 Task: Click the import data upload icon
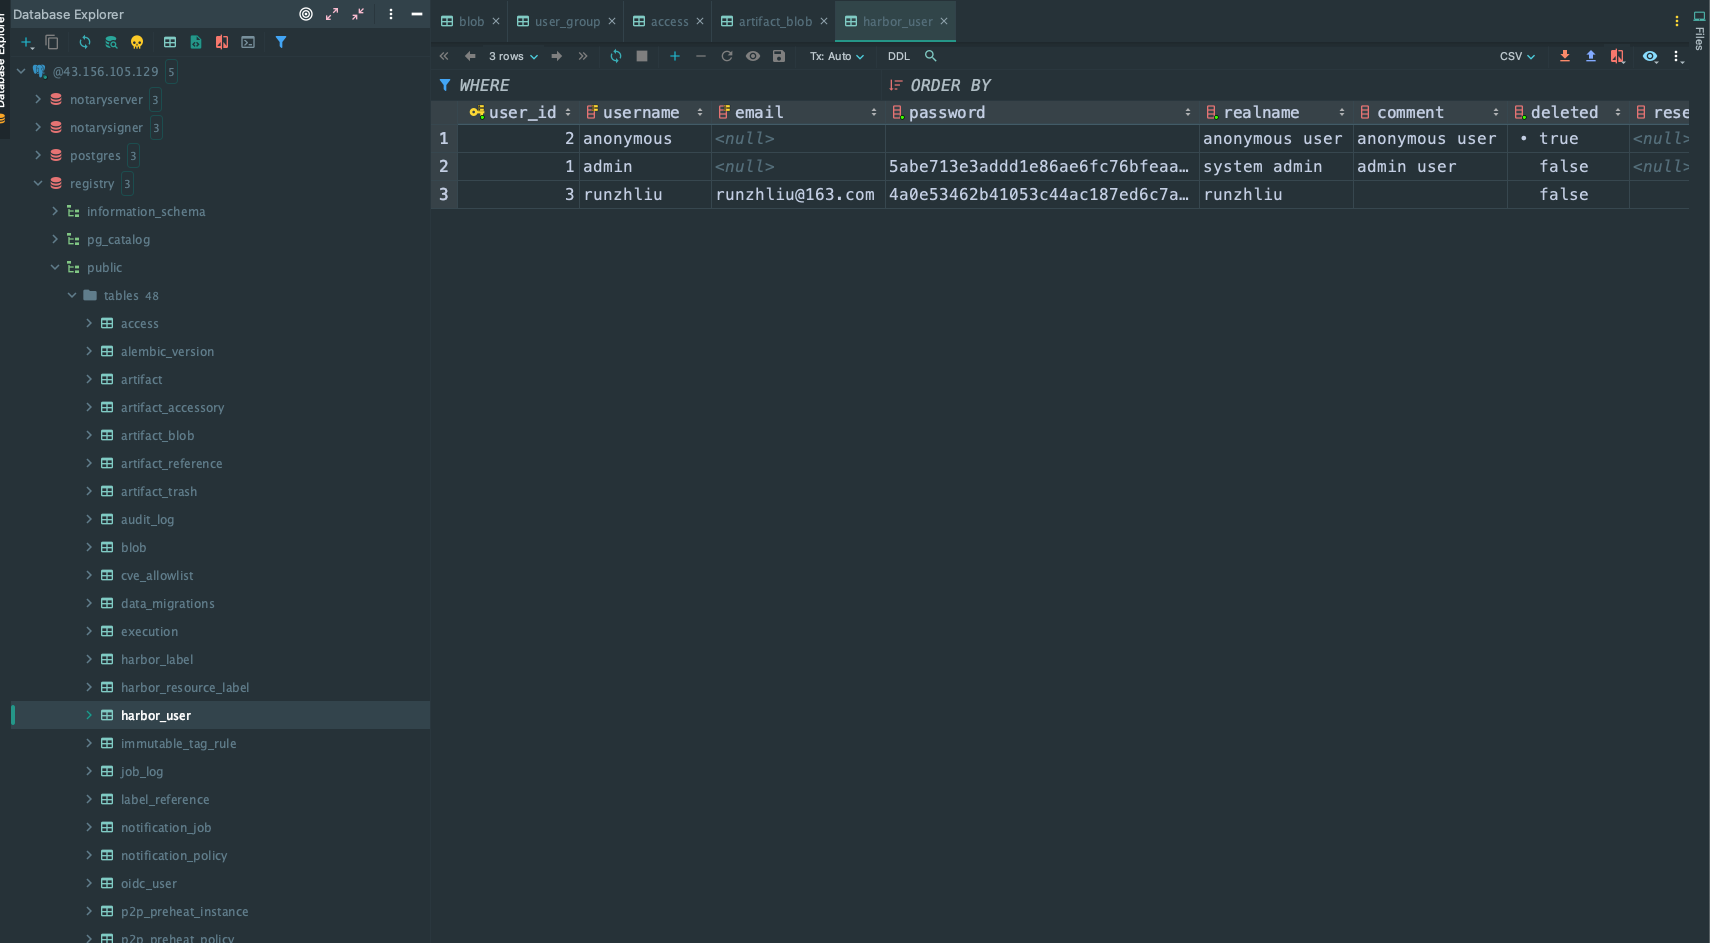coord(1591,56)
